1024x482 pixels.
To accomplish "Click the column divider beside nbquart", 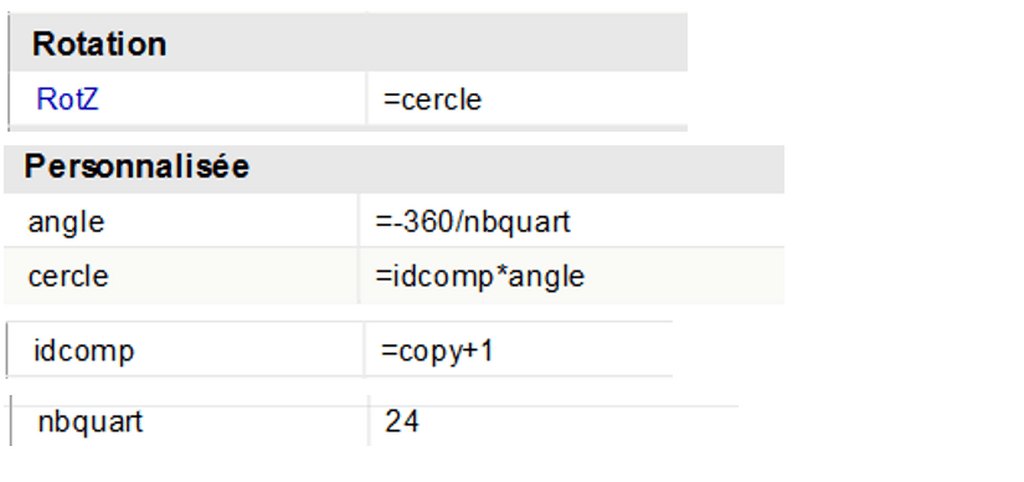I will pyautogui.click(x=368, y=421).
